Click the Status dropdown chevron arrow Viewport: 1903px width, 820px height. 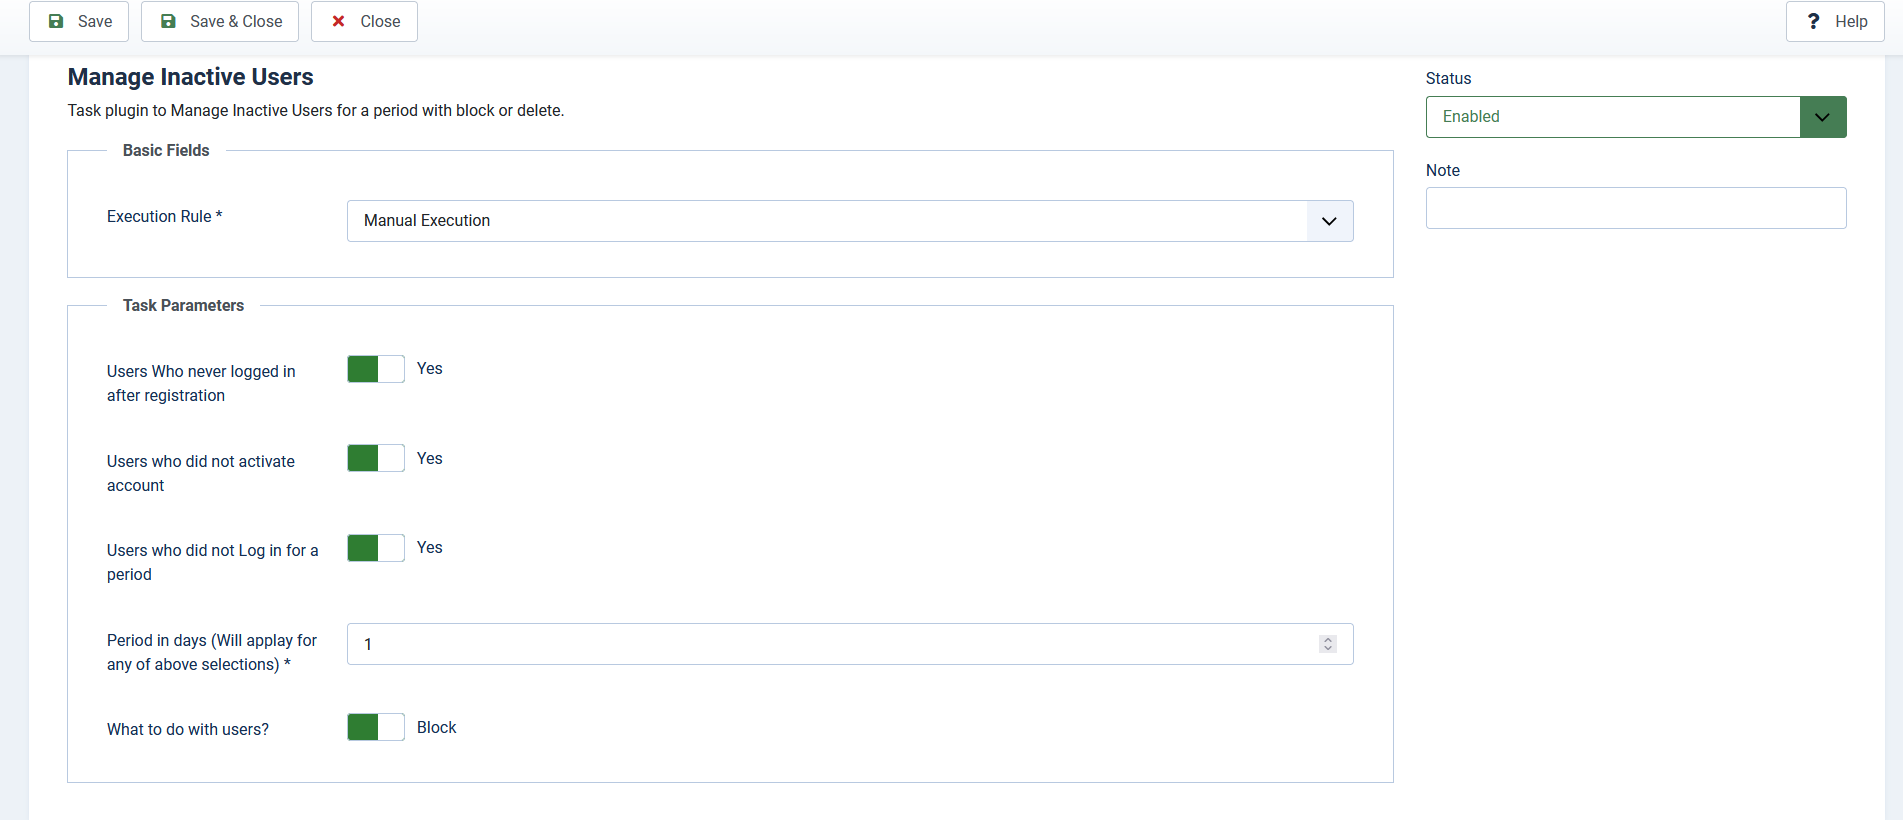pyautogui.click(x=1822, y=117)
